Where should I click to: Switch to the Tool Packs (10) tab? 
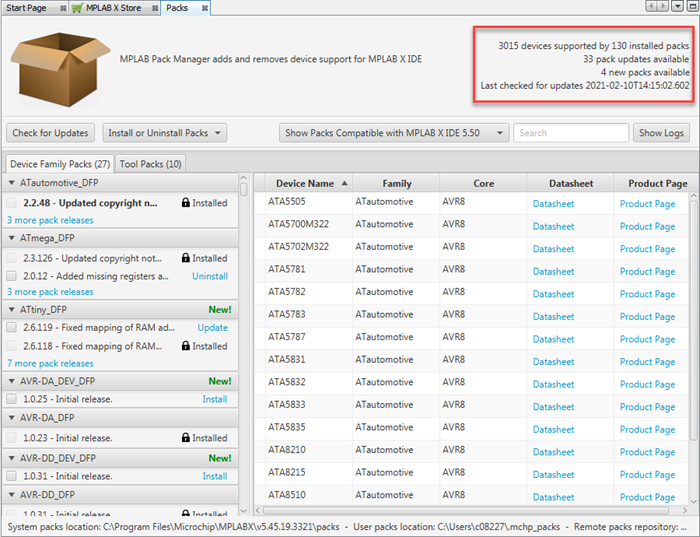pyautogui.click(x=150, y=163)
